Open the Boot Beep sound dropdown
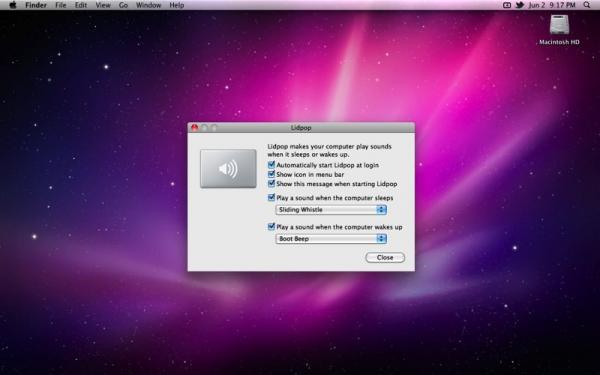This screenshot has height=375, width=600. pos(331,239)
